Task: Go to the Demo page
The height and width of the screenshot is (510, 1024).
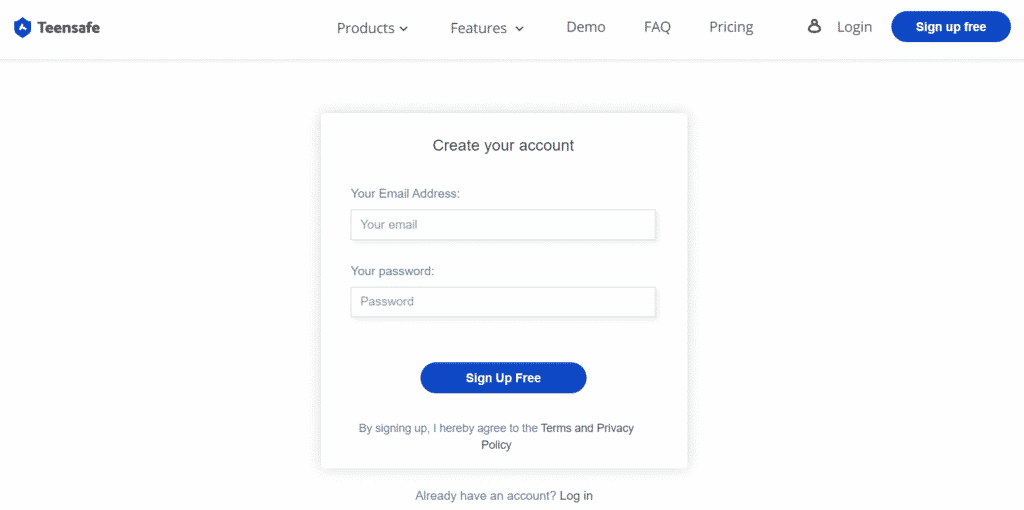Action: 586,27
